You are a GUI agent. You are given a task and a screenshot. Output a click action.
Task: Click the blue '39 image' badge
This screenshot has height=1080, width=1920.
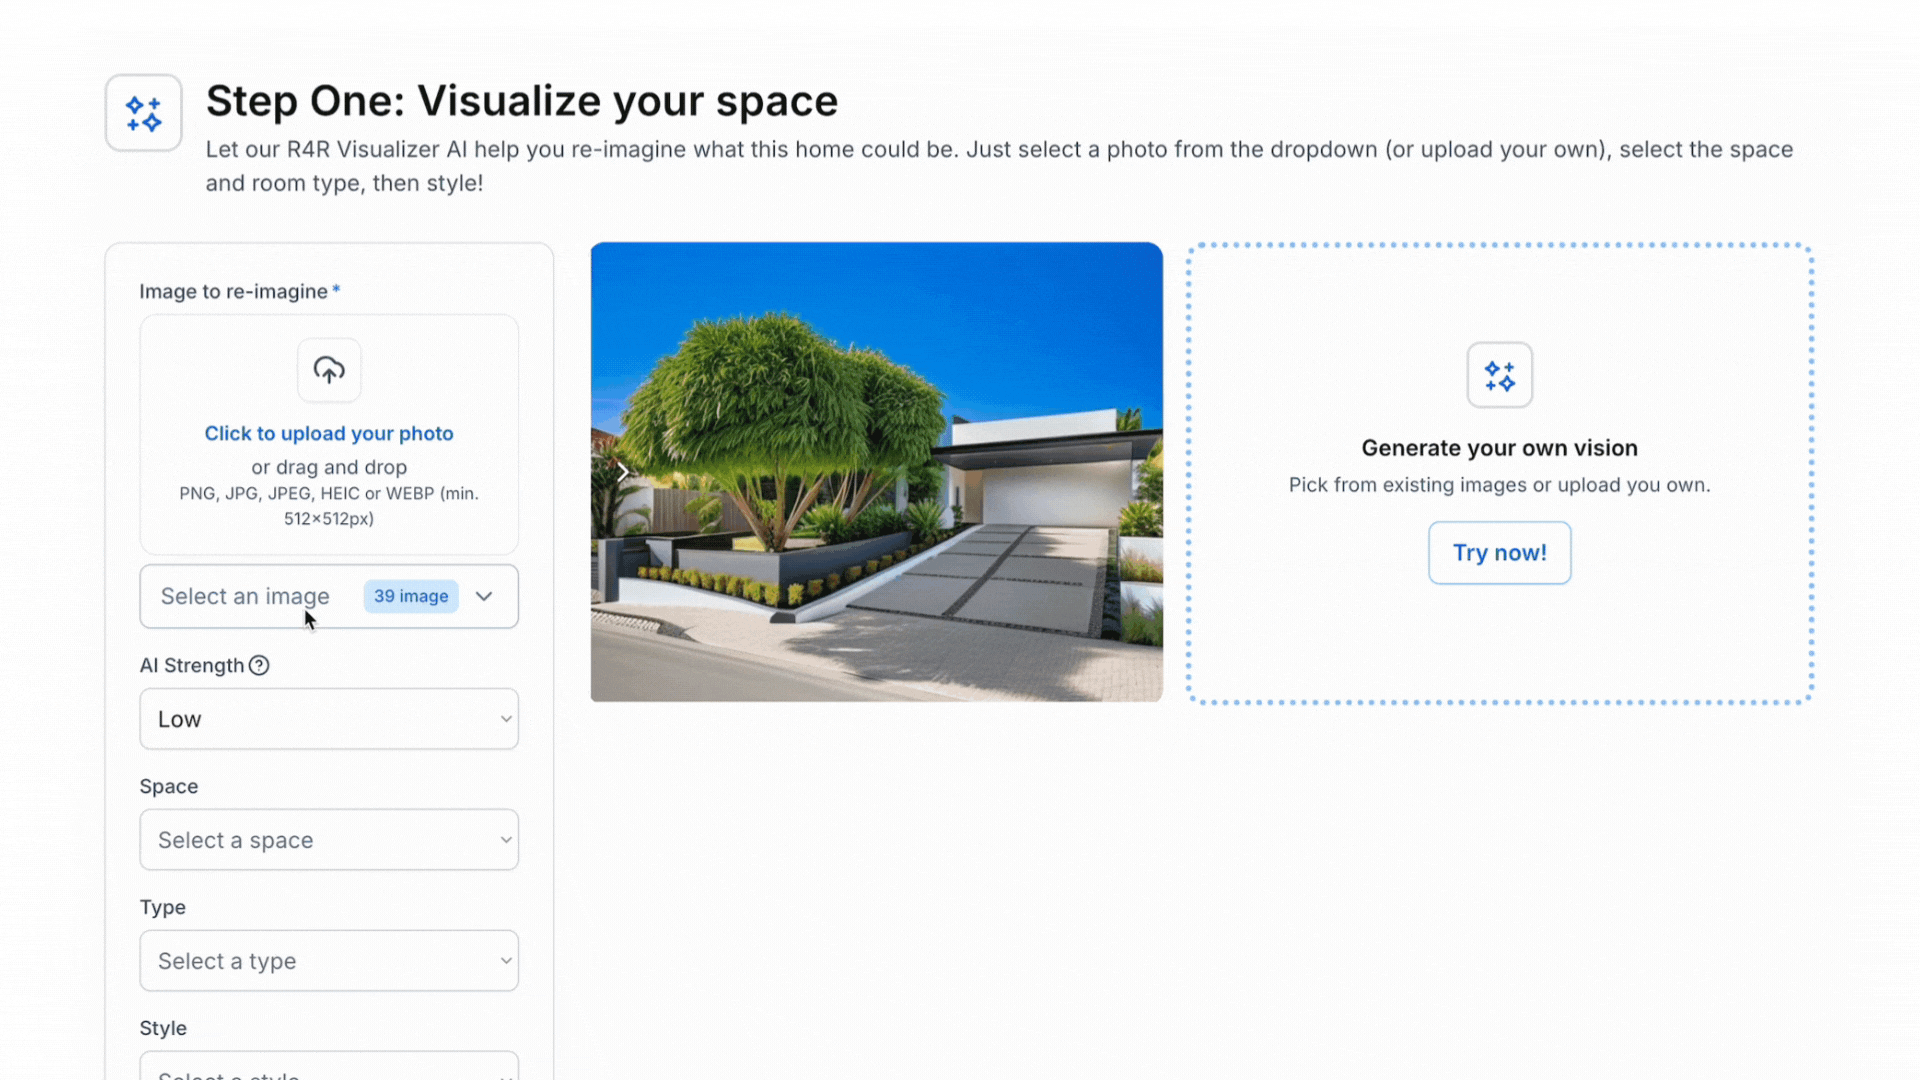[411, 596]
